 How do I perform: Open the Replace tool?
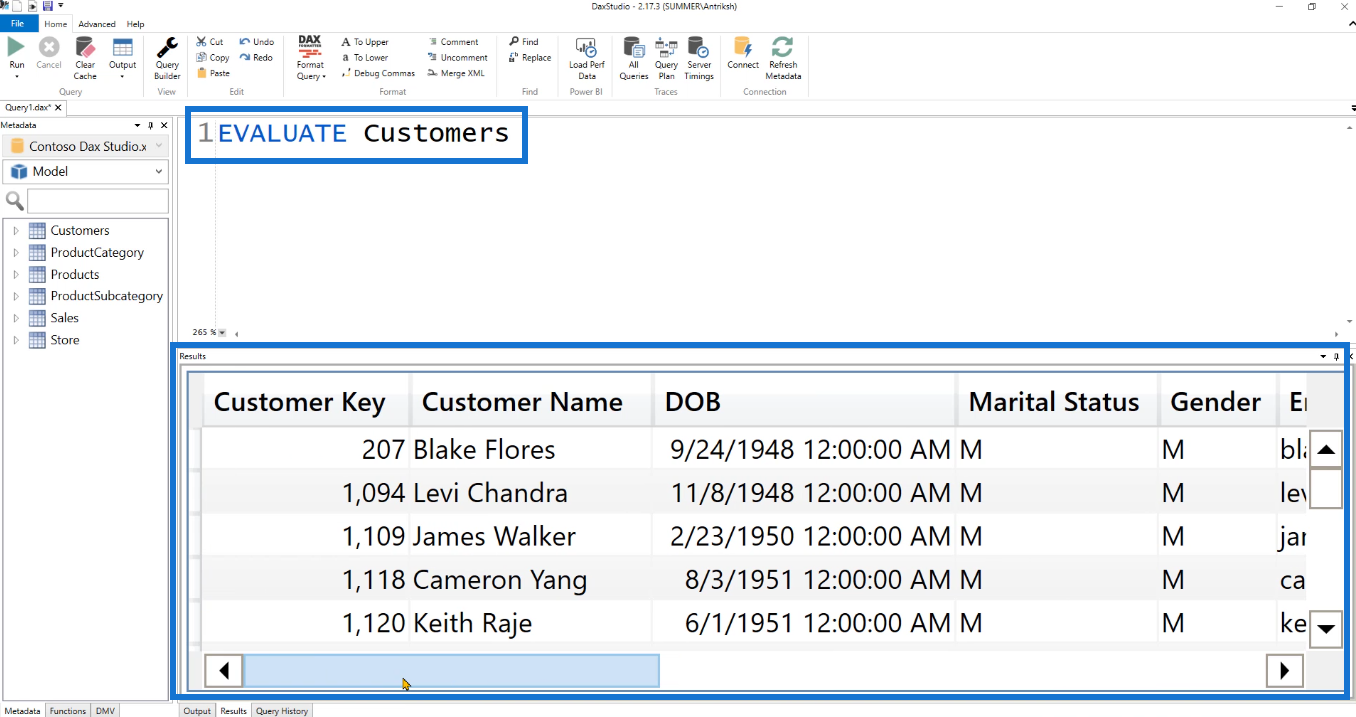530,58
